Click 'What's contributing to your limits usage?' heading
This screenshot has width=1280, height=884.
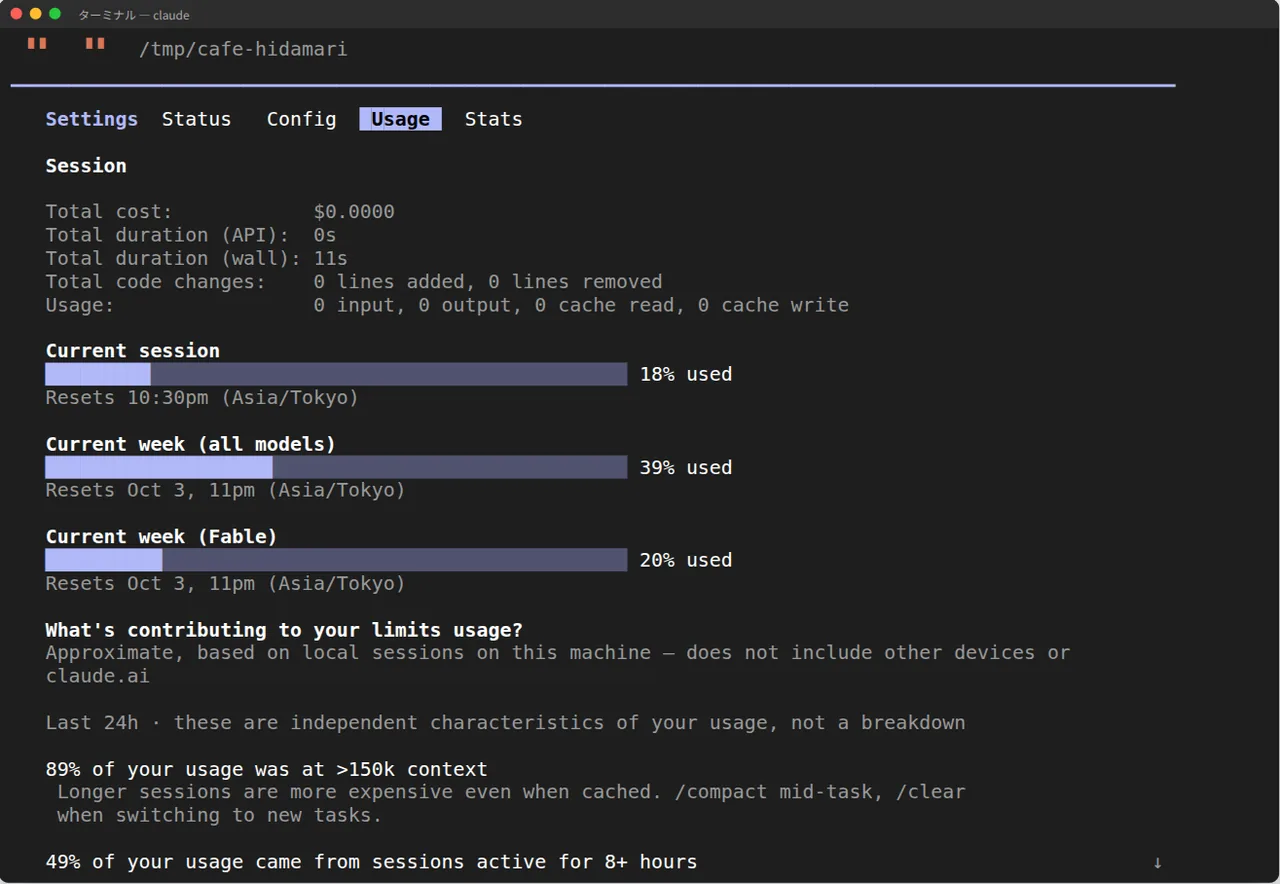point(284,630)
